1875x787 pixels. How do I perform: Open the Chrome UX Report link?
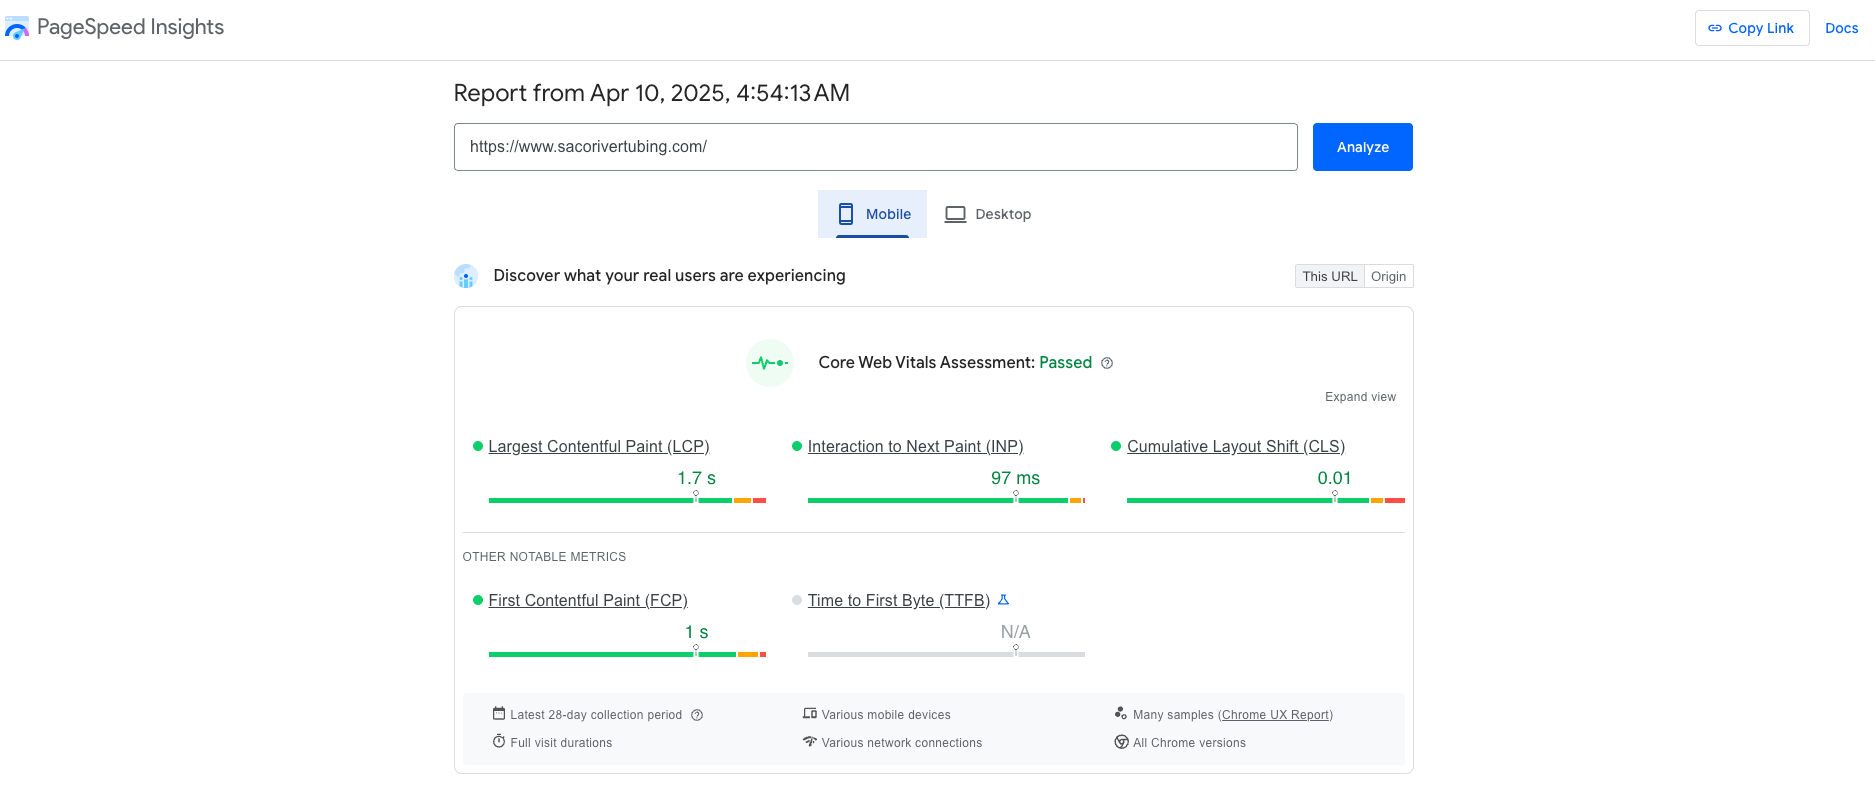coord(1275,715)
